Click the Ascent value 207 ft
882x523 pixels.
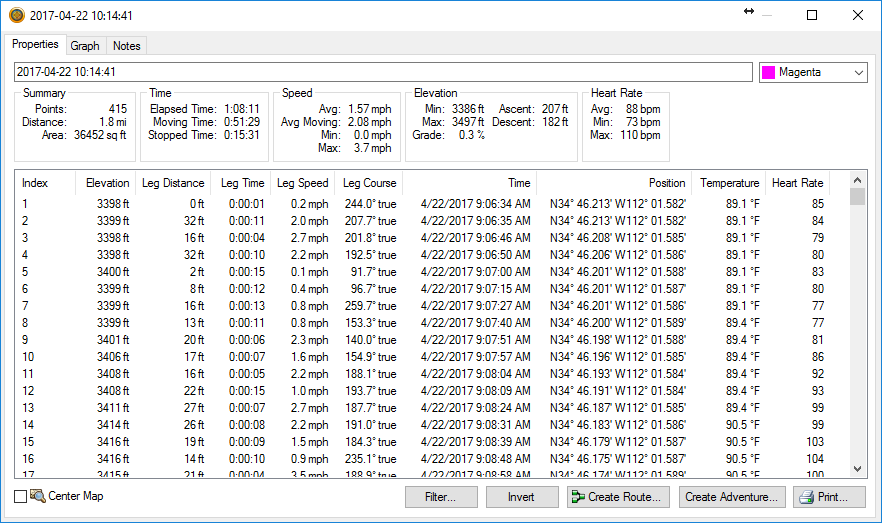tap(555, 109)
